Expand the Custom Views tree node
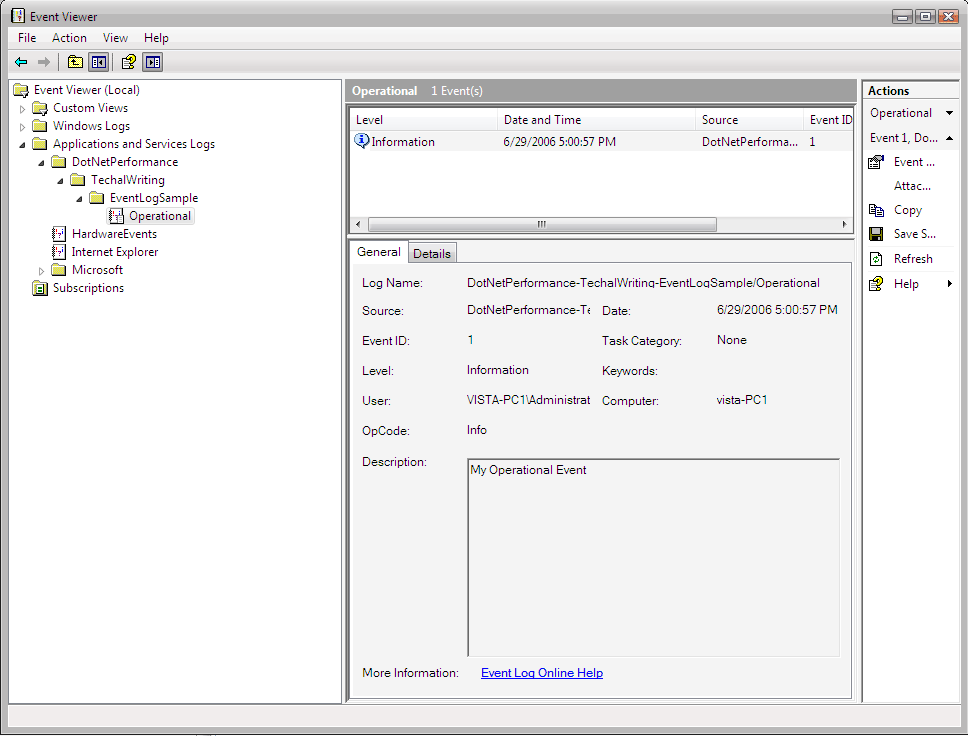Viewport: 968px width, 736px height. [23, 109]
